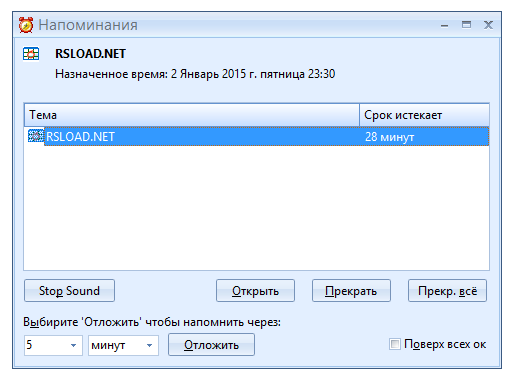Sort by the 'Срок истекает' column header
This screenshot has height=389, width=513.
[424, 115]
